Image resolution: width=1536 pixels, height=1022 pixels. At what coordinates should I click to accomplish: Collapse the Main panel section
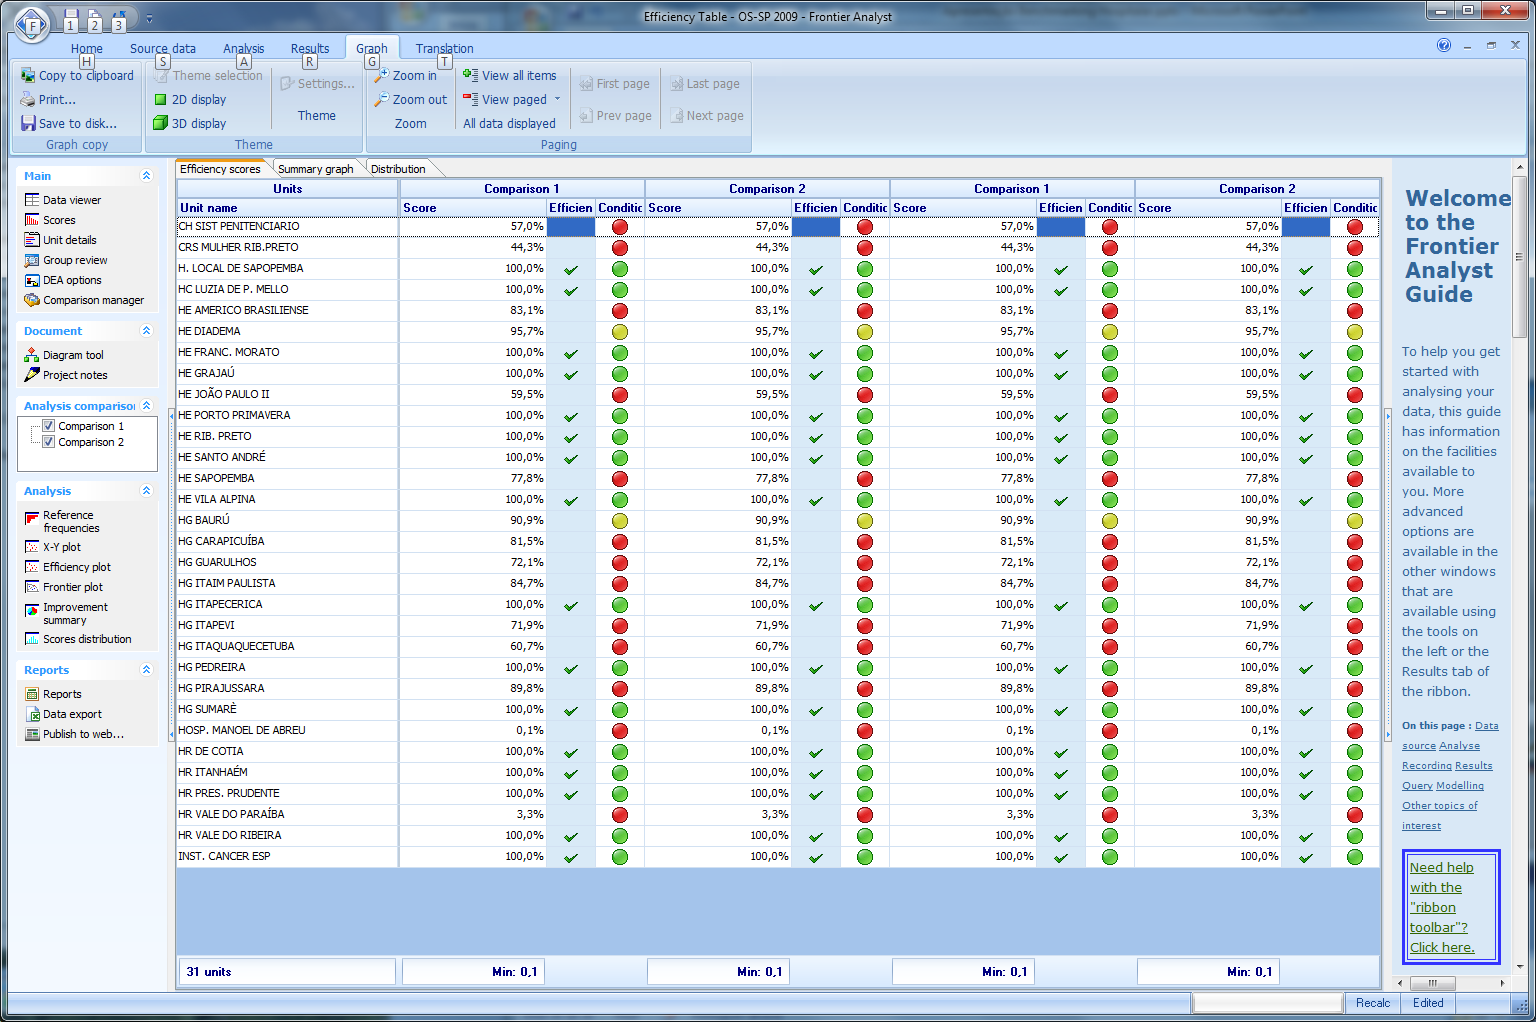point(146,176)
